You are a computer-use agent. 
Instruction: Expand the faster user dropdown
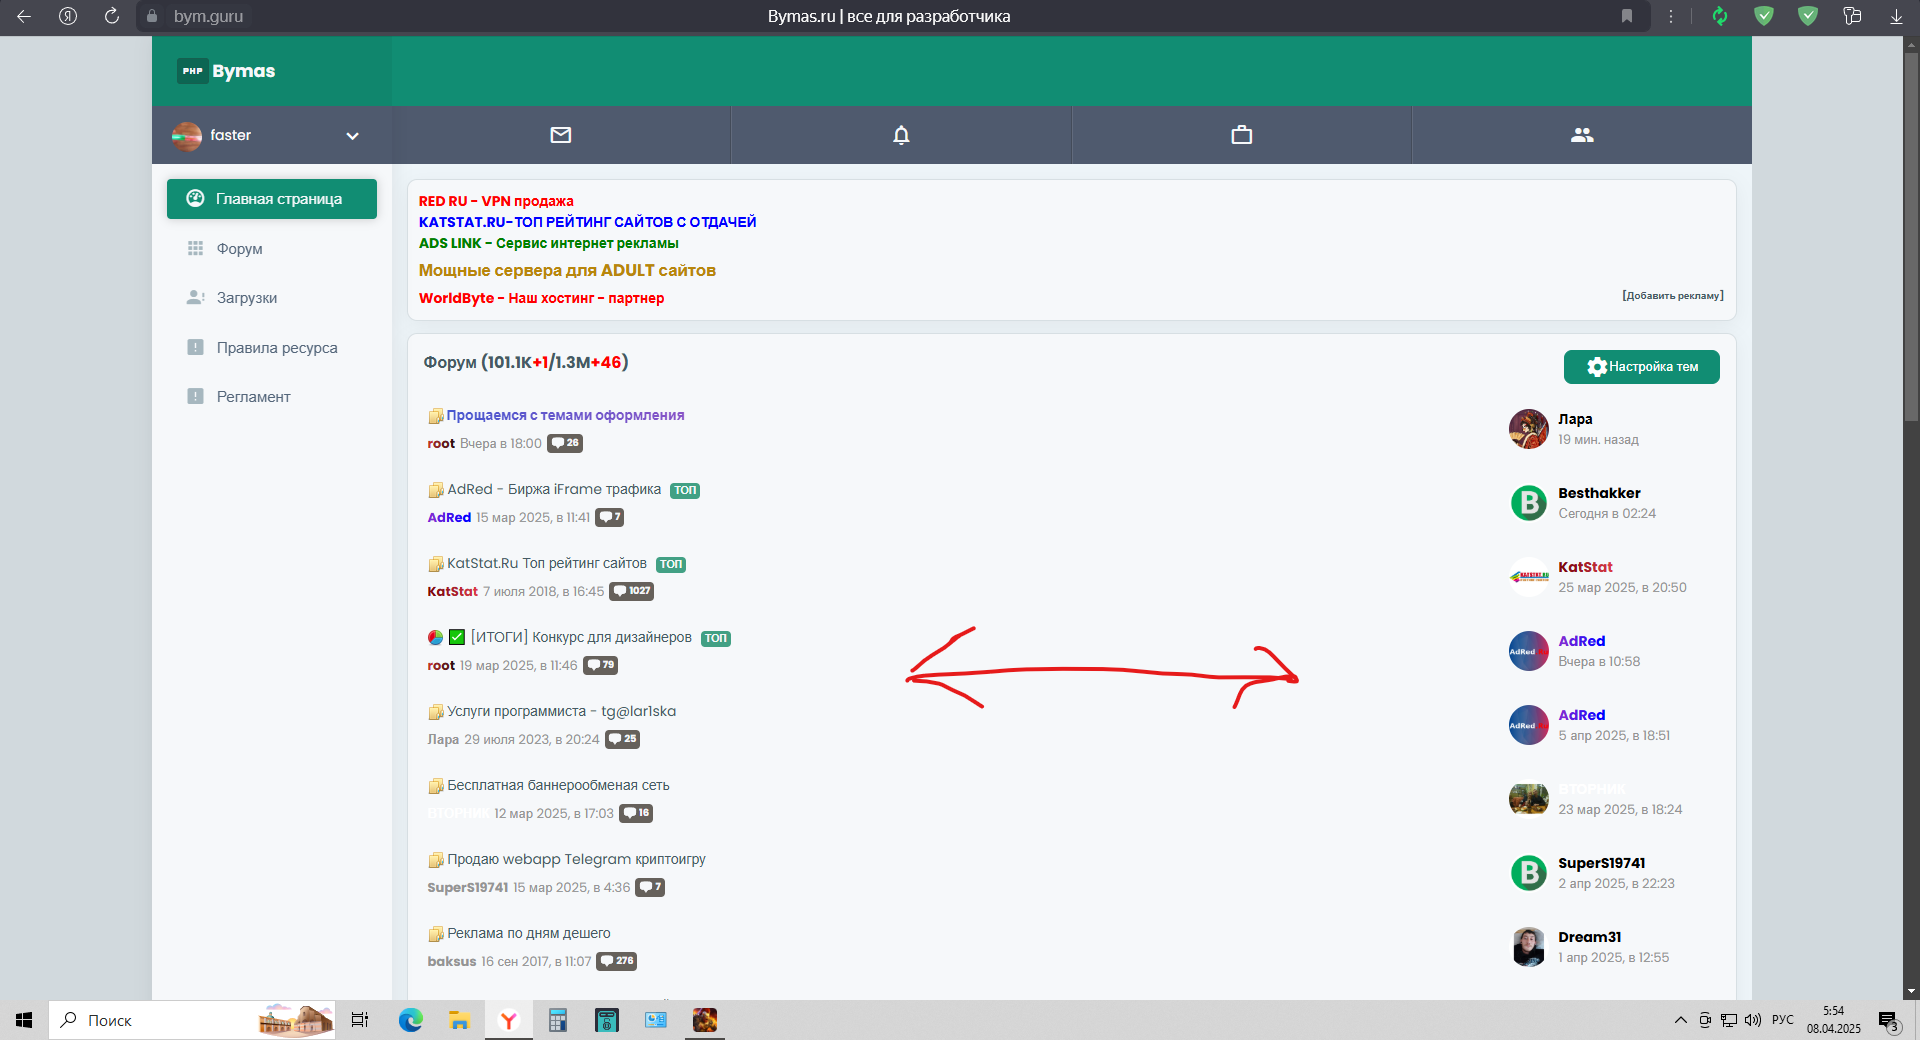coord(352,136)
